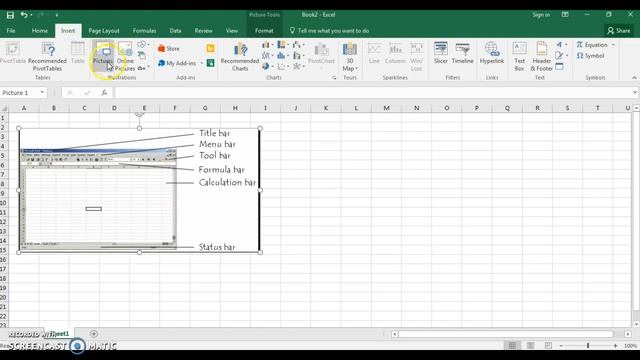Switch to the Page Layout tab
Screen dimensions: 640x360
click(104, 31)
